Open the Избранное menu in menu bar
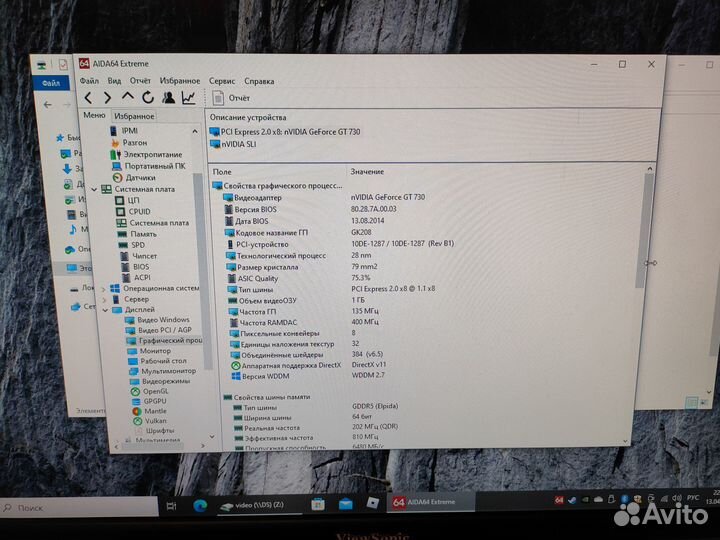The height and width of the screenshot is (540, 720). [180, 81]
